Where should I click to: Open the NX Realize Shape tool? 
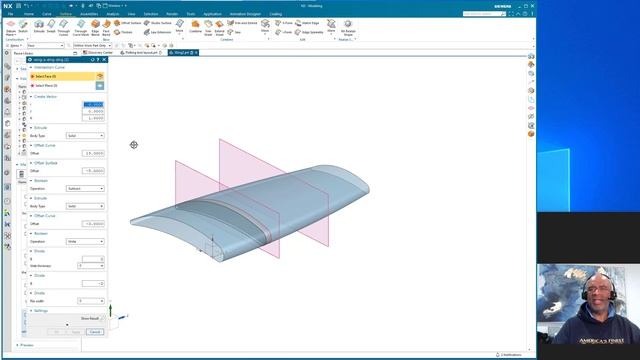click(x=348, y=28)
